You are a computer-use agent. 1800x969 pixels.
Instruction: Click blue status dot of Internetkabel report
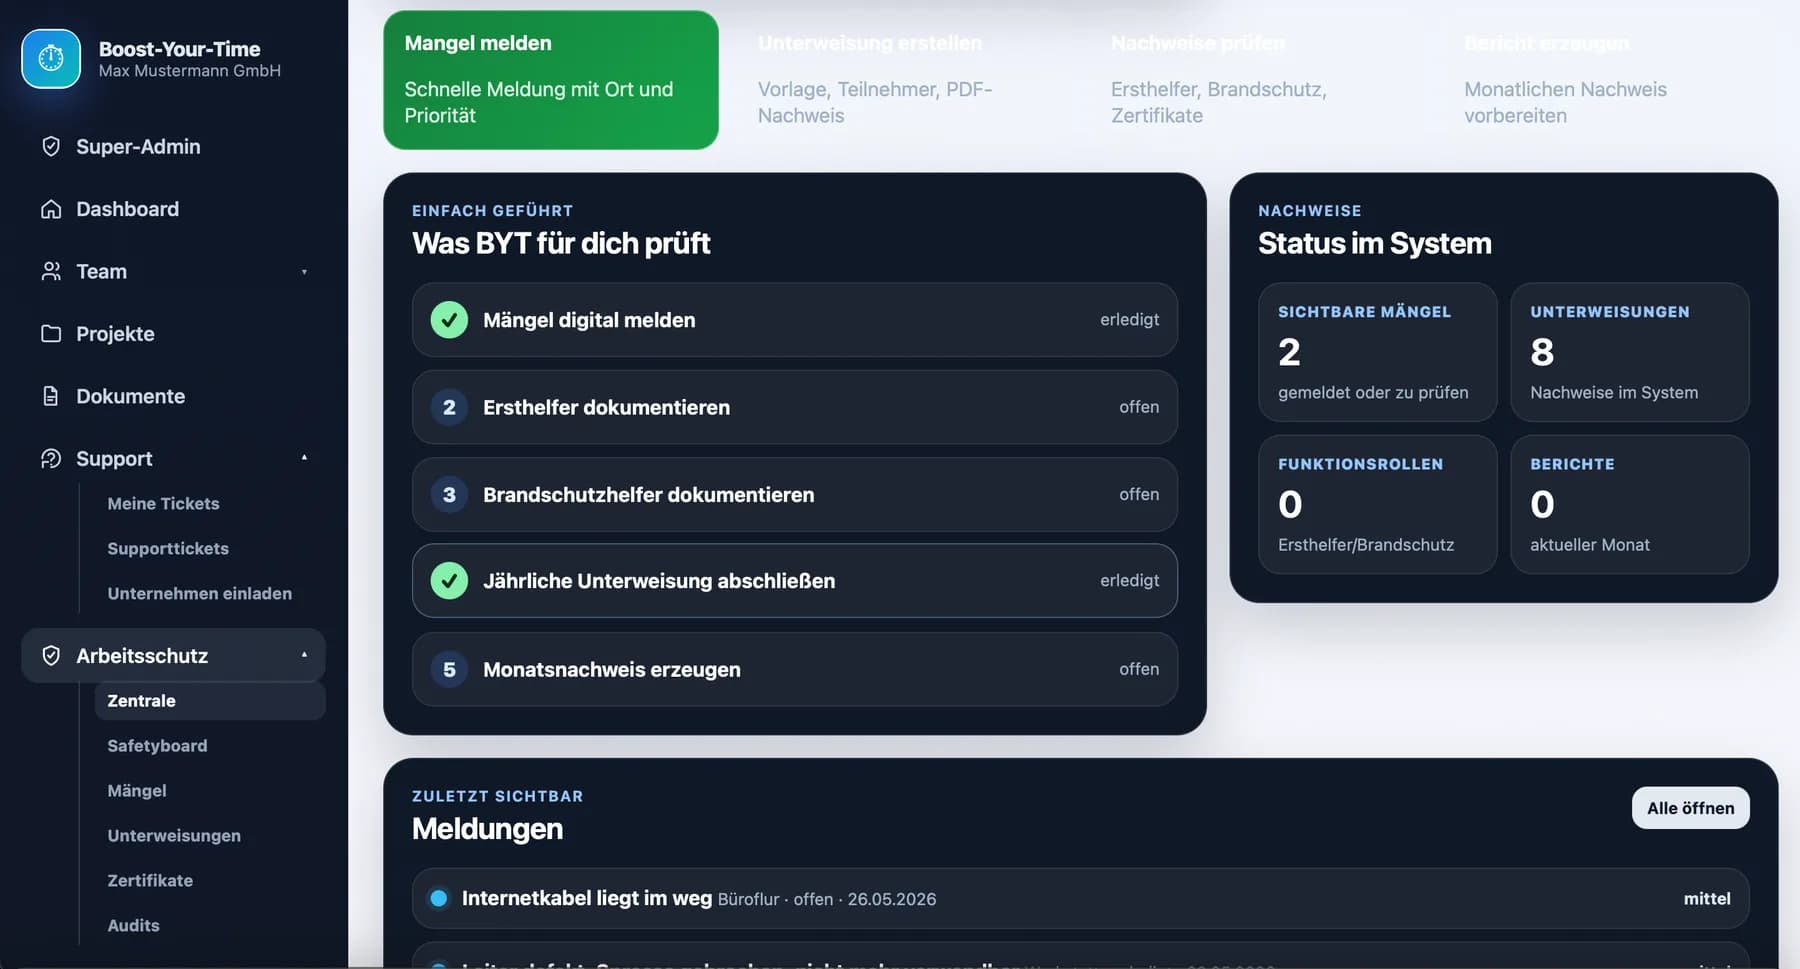[438, 898]
